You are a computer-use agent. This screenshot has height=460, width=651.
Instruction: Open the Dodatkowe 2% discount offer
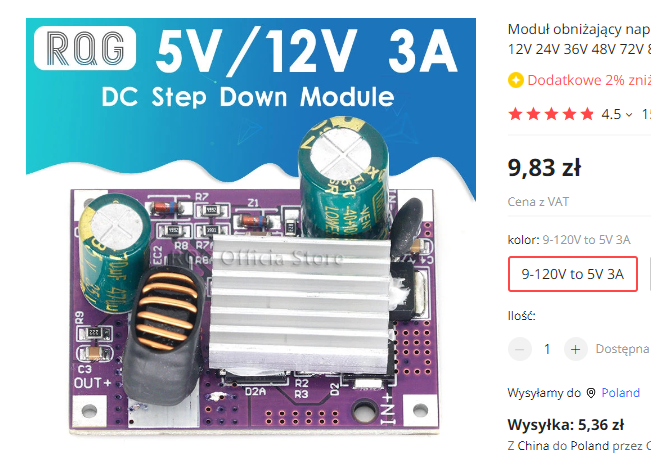tap(588, 80)
